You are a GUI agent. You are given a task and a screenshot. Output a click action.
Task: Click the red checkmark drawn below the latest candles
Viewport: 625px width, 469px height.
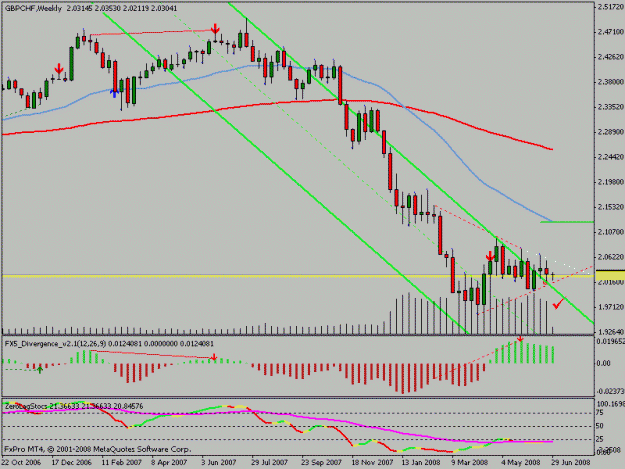pos(558,303)
